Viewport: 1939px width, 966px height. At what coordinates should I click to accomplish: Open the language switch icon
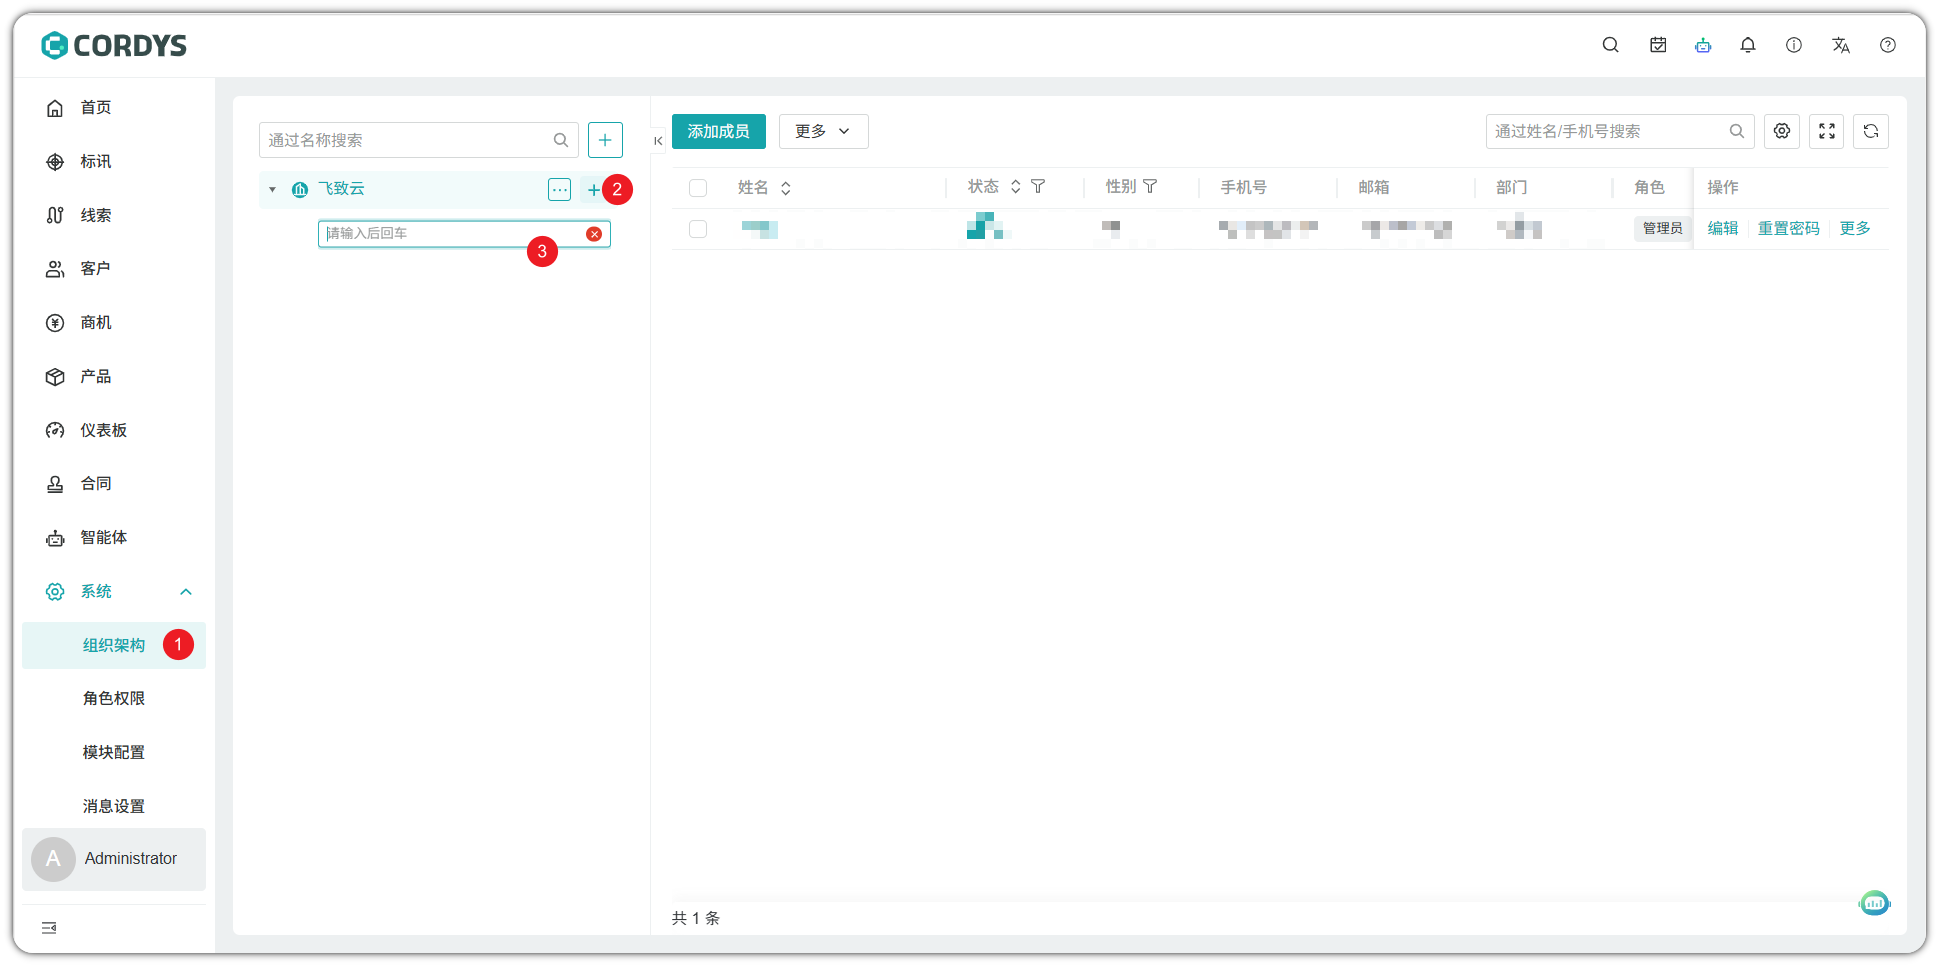[x=1840, y=45]
